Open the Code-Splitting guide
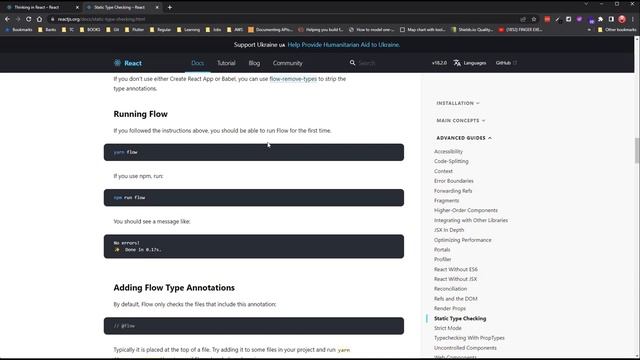 pos(451,161)
